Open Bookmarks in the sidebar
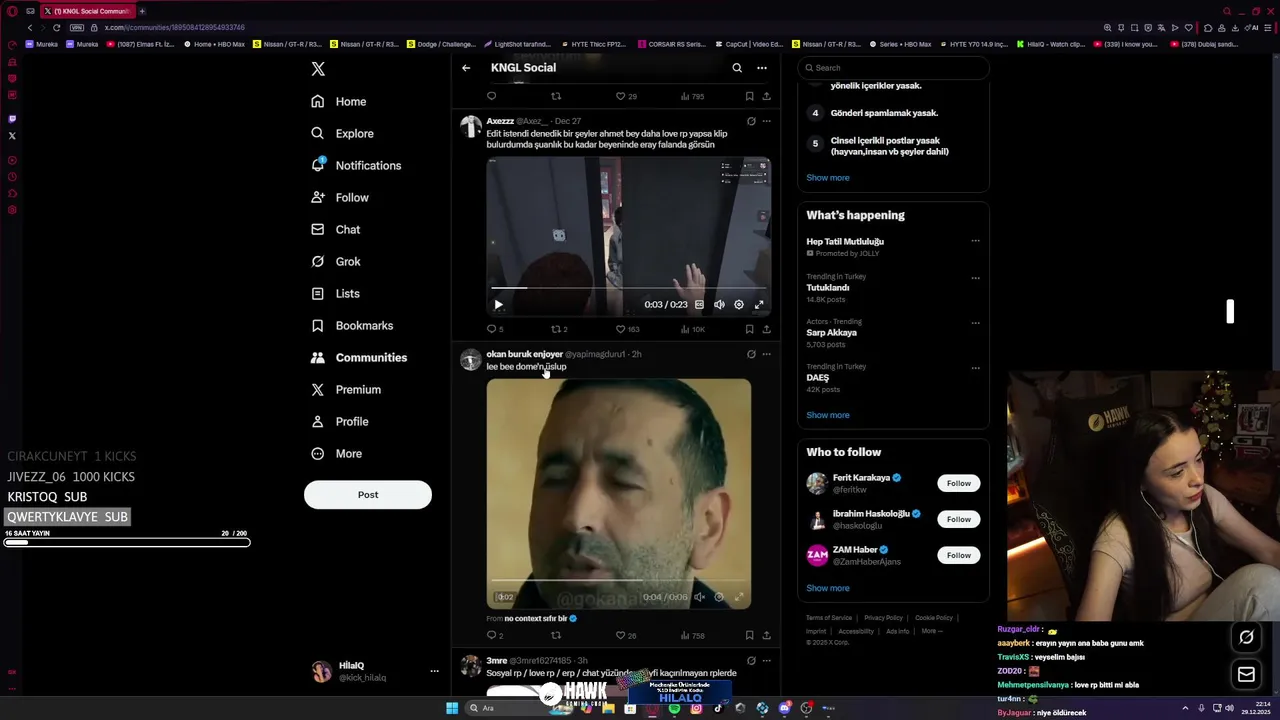The height and width of the screenshot is (720, 1280). [352, 325]
